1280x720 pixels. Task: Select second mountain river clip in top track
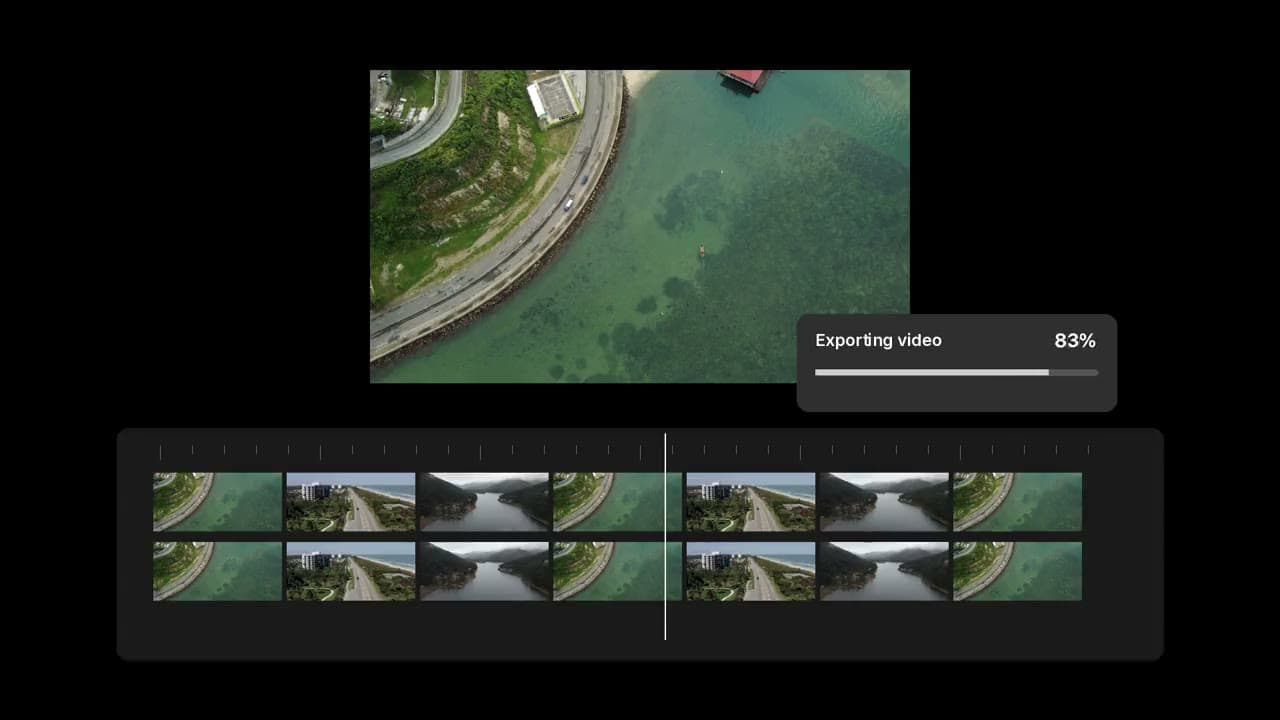coord(884,502)
